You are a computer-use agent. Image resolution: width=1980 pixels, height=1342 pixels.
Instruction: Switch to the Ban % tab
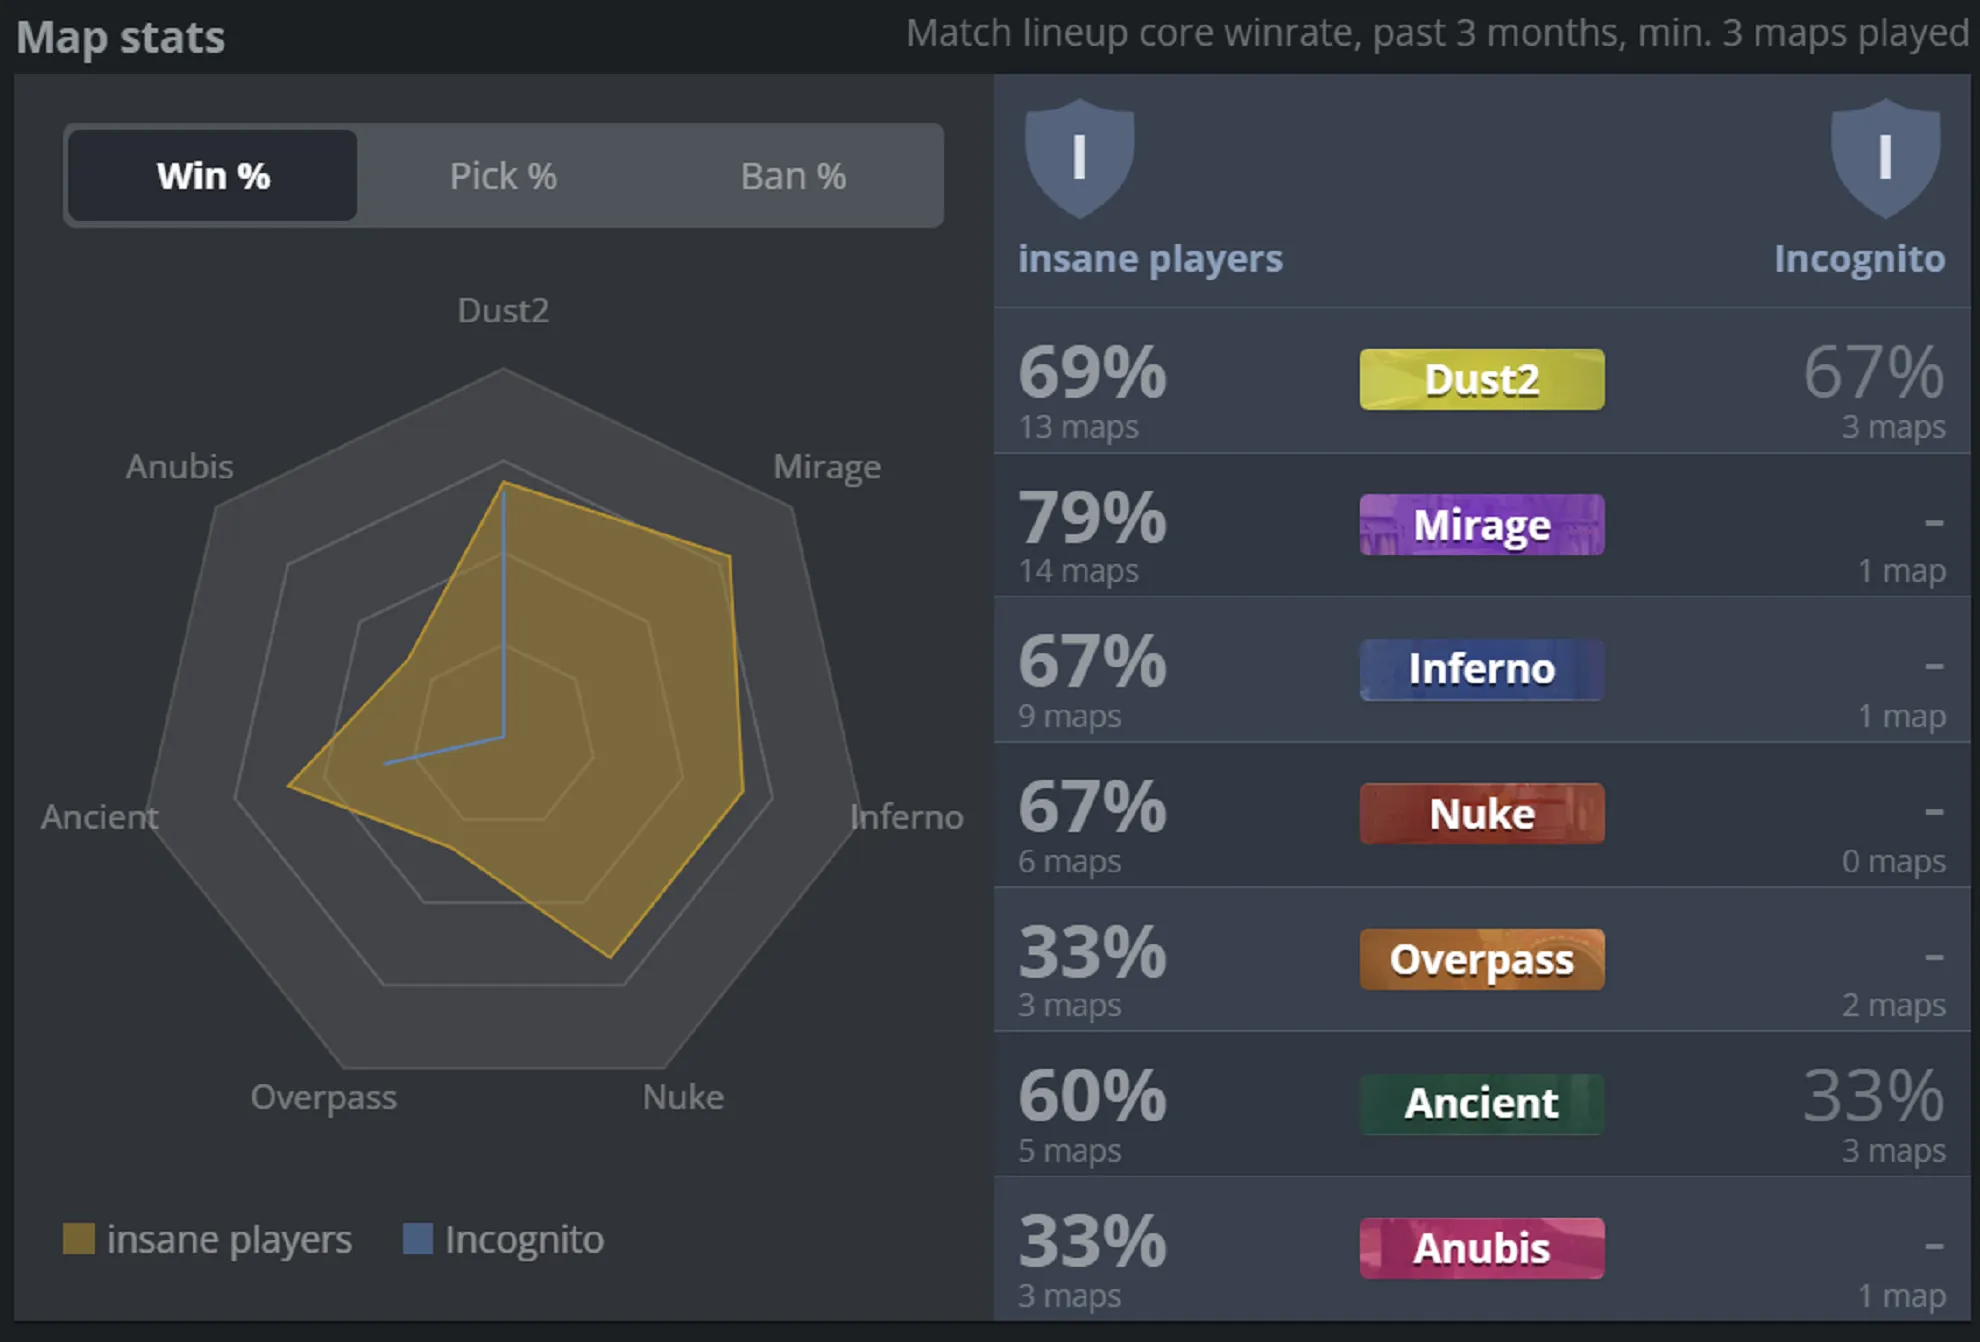pos(793,176)
